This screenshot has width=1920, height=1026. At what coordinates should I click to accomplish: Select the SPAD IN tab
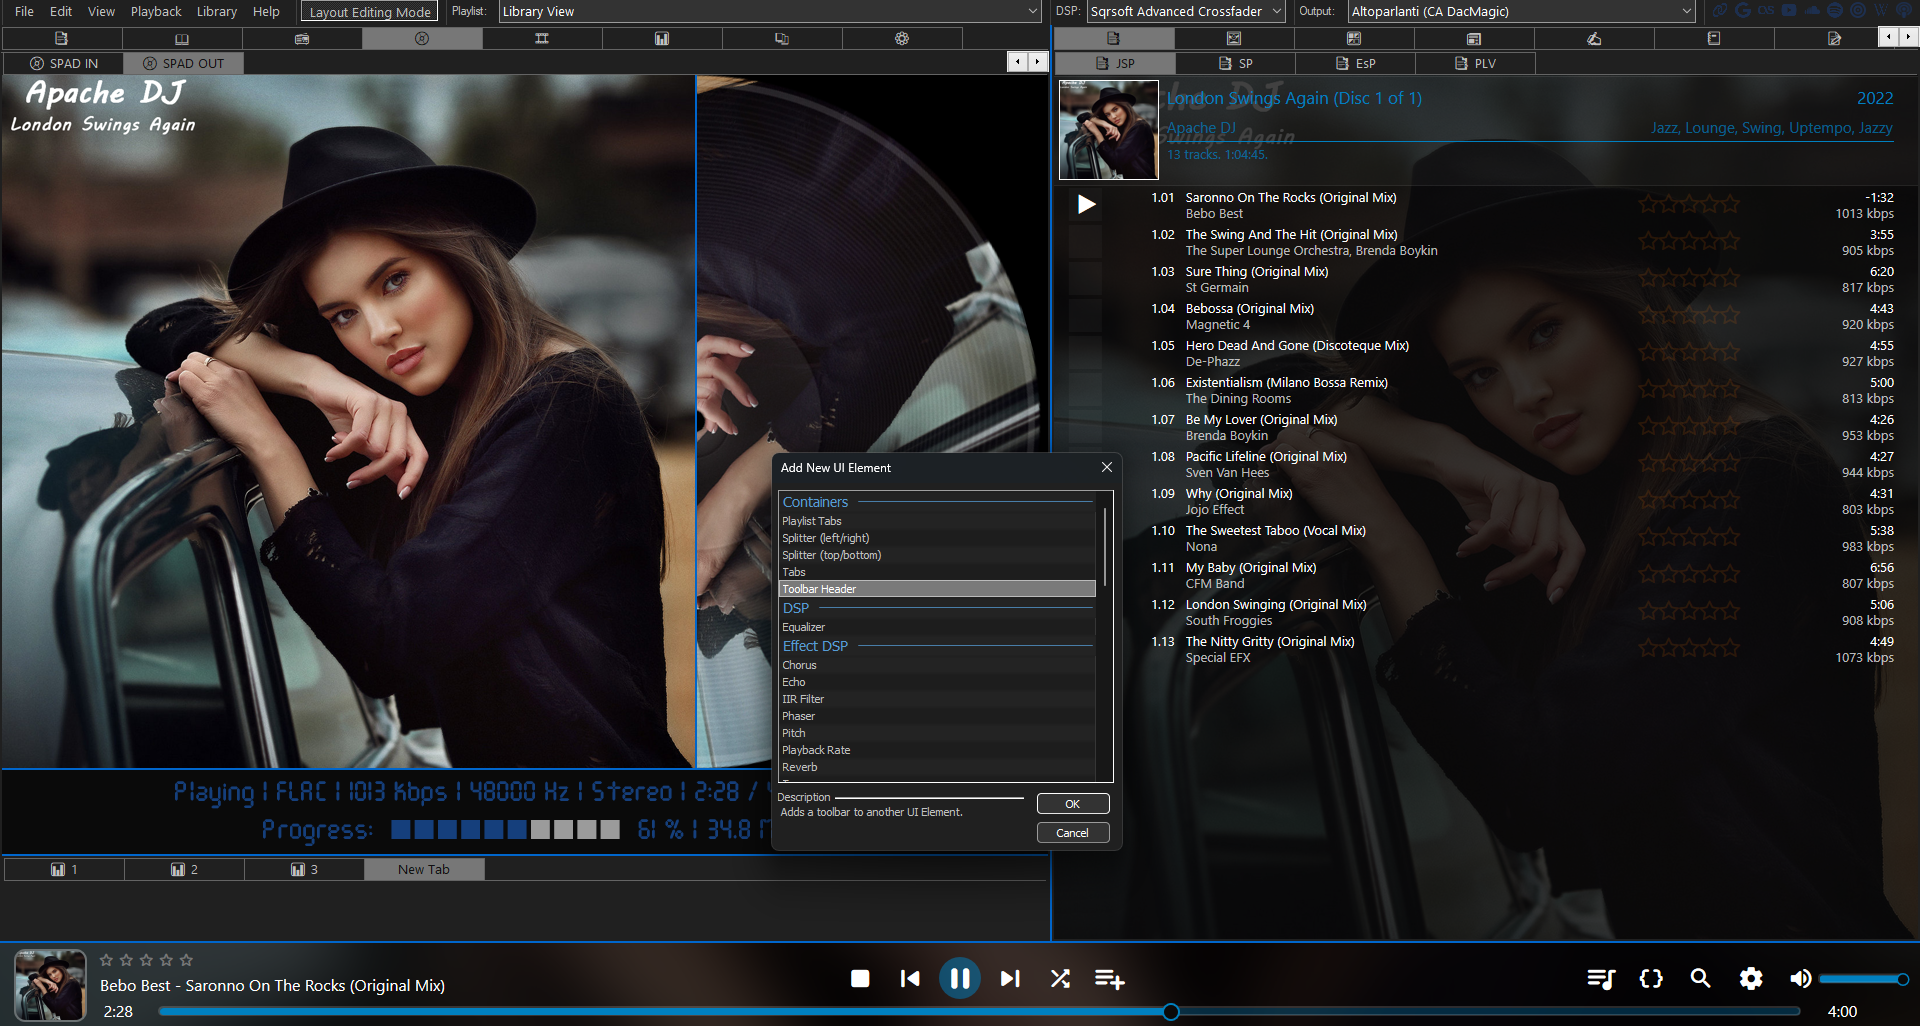point(64,63)
